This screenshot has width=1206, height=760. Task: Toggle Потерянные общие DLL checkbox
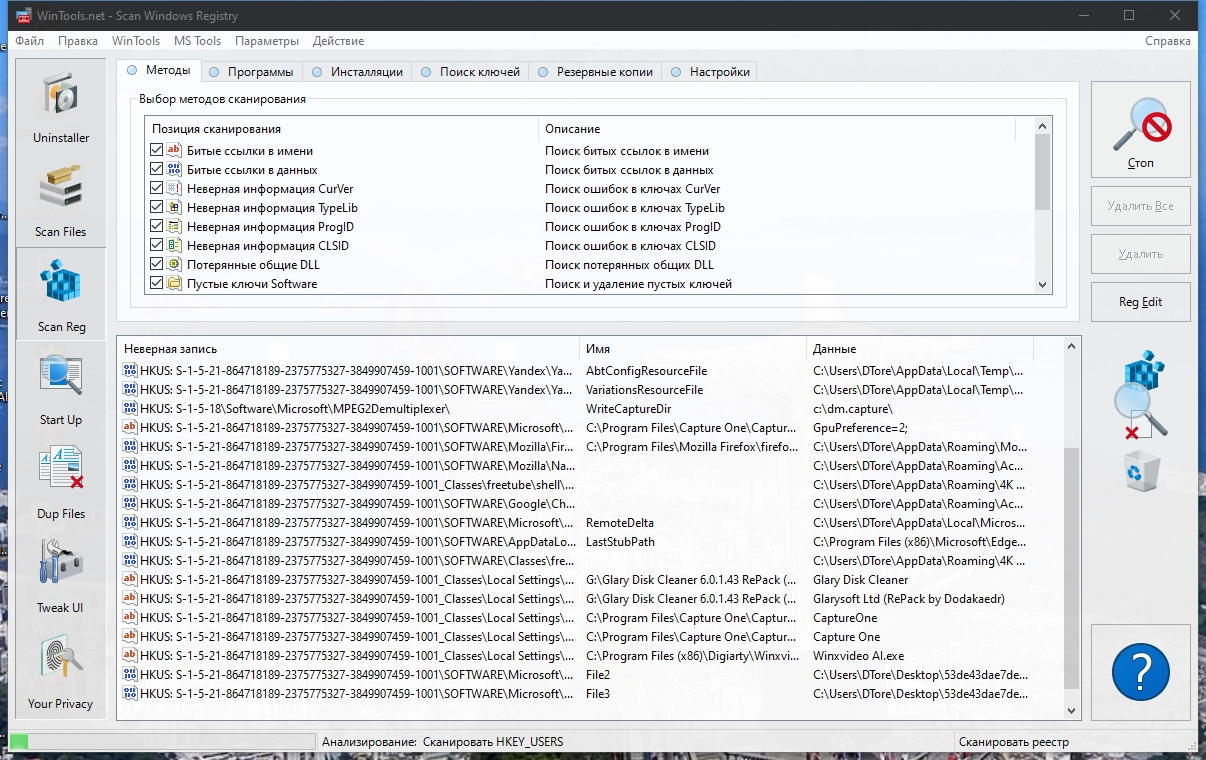pyautogui.click(x=156, y=265)
